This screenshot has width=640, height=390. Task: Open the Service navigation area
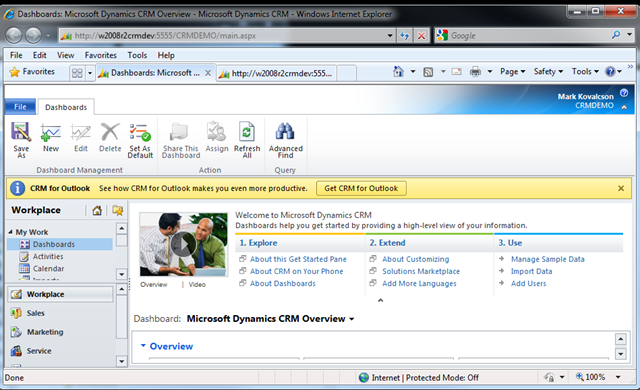pos(39,351)
